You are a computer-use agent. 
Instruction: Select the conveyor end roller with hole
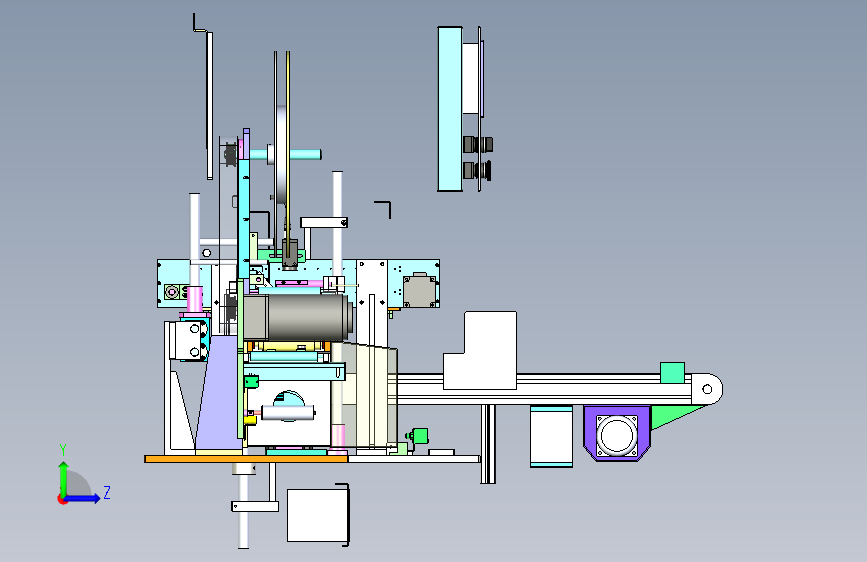tap(707, 389)
